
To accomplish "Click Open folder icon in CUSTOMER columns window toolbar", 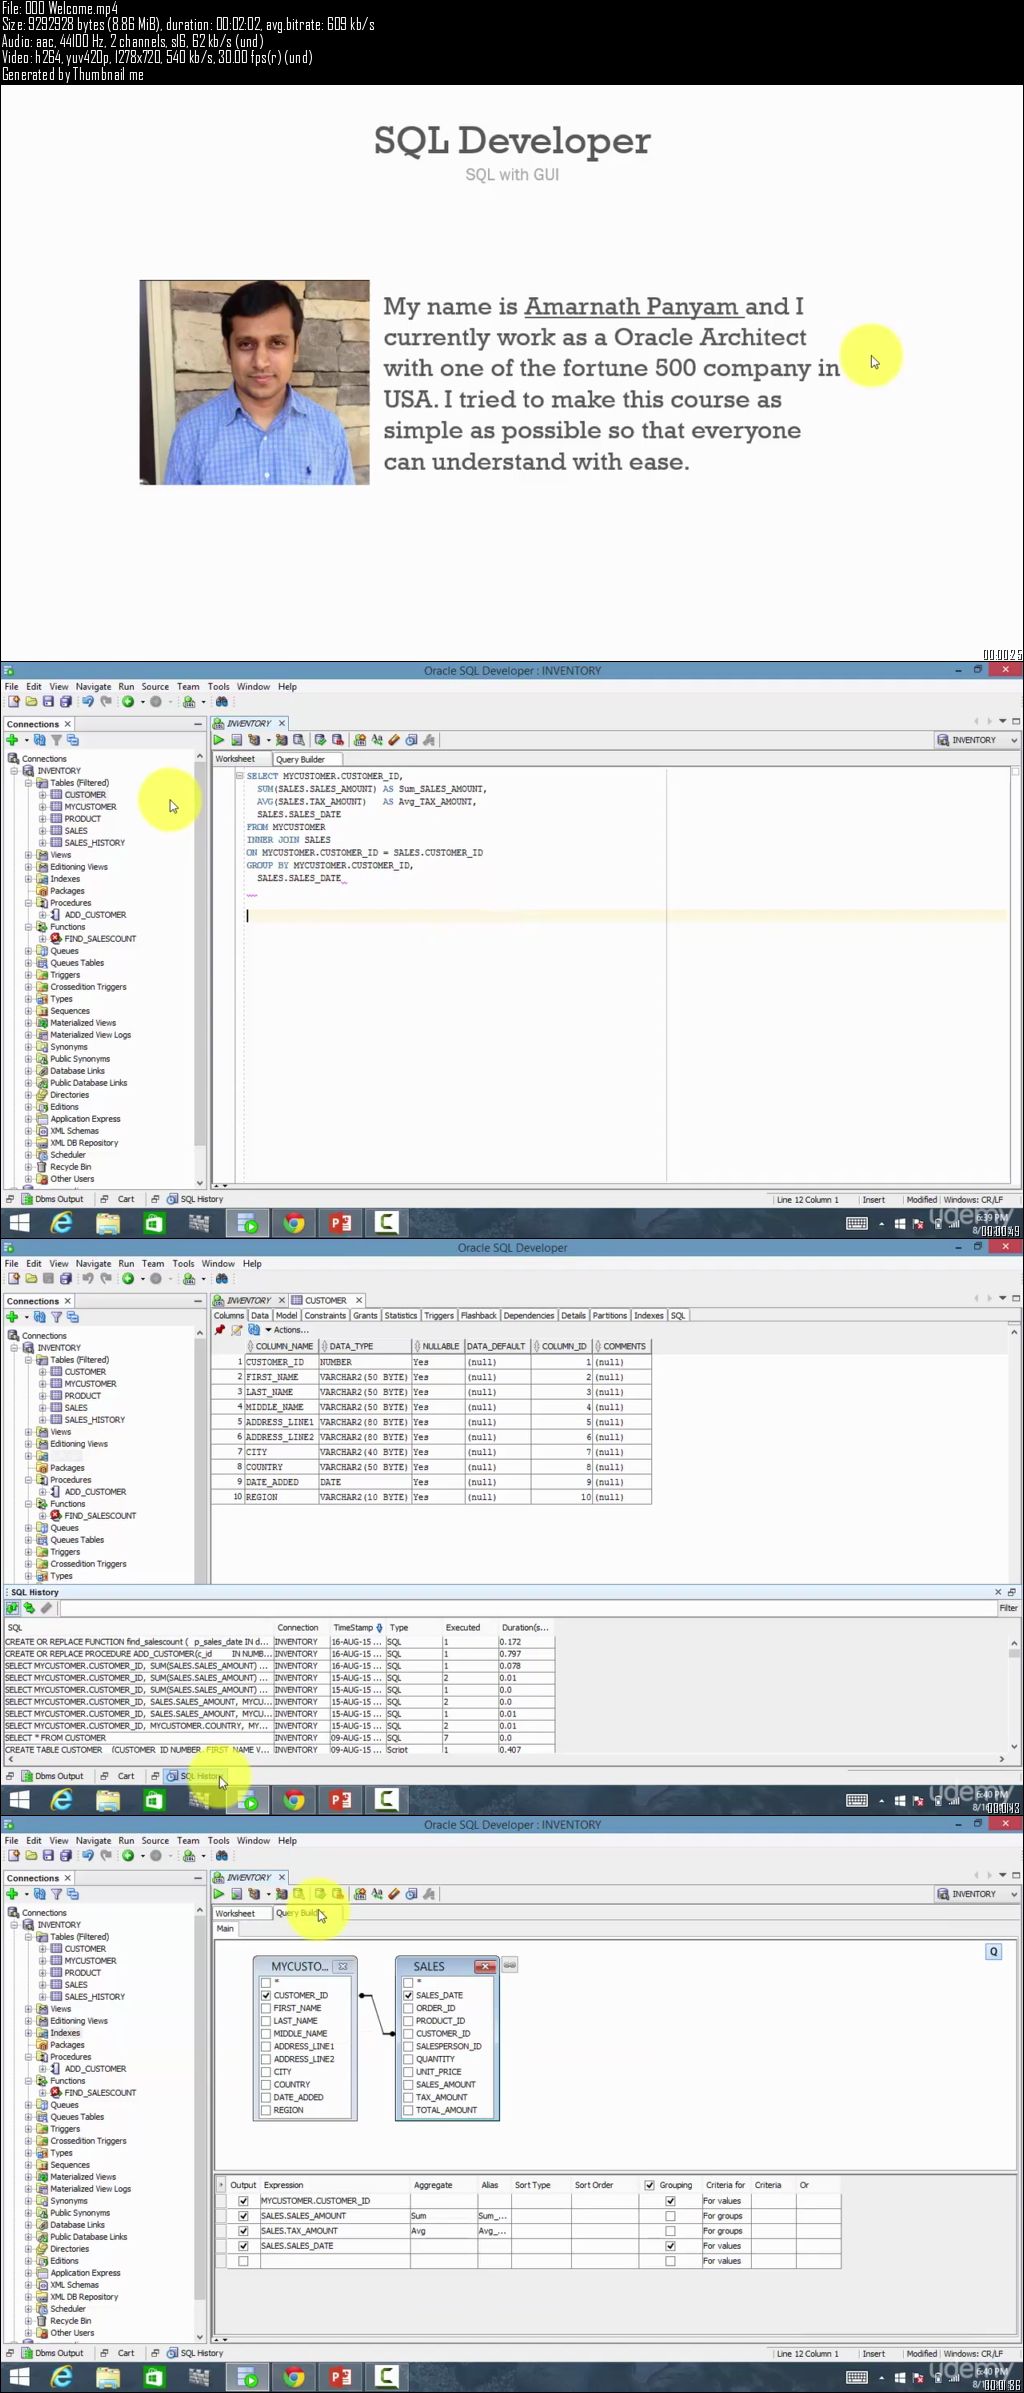I will tap(32, 1278).
